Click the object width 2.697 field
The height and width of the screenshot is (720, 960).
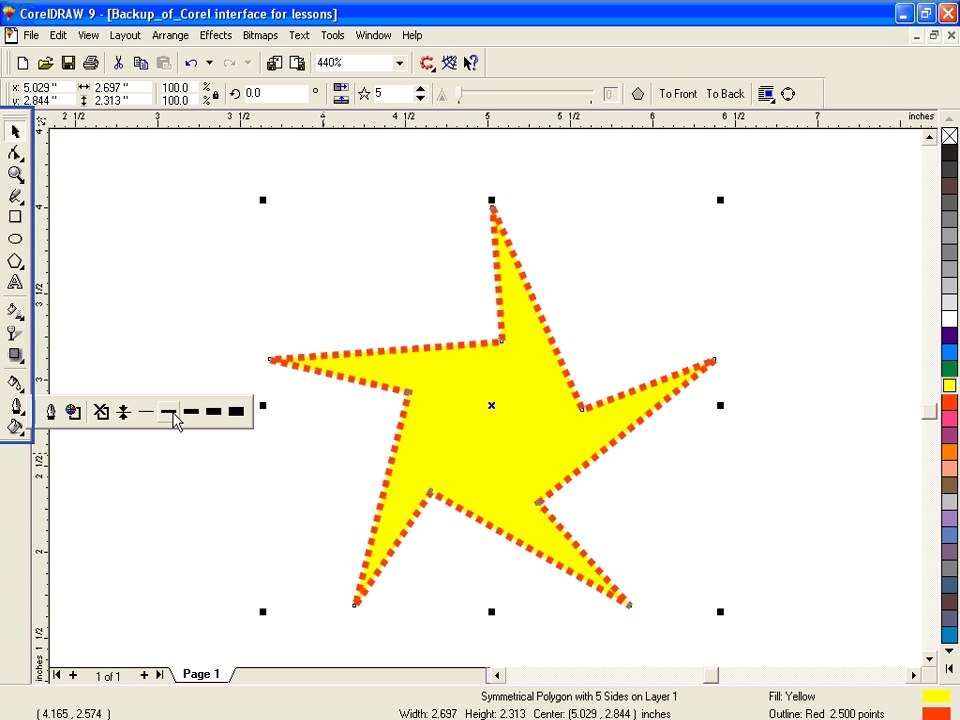pyautogui.click(x=121, y=88)
